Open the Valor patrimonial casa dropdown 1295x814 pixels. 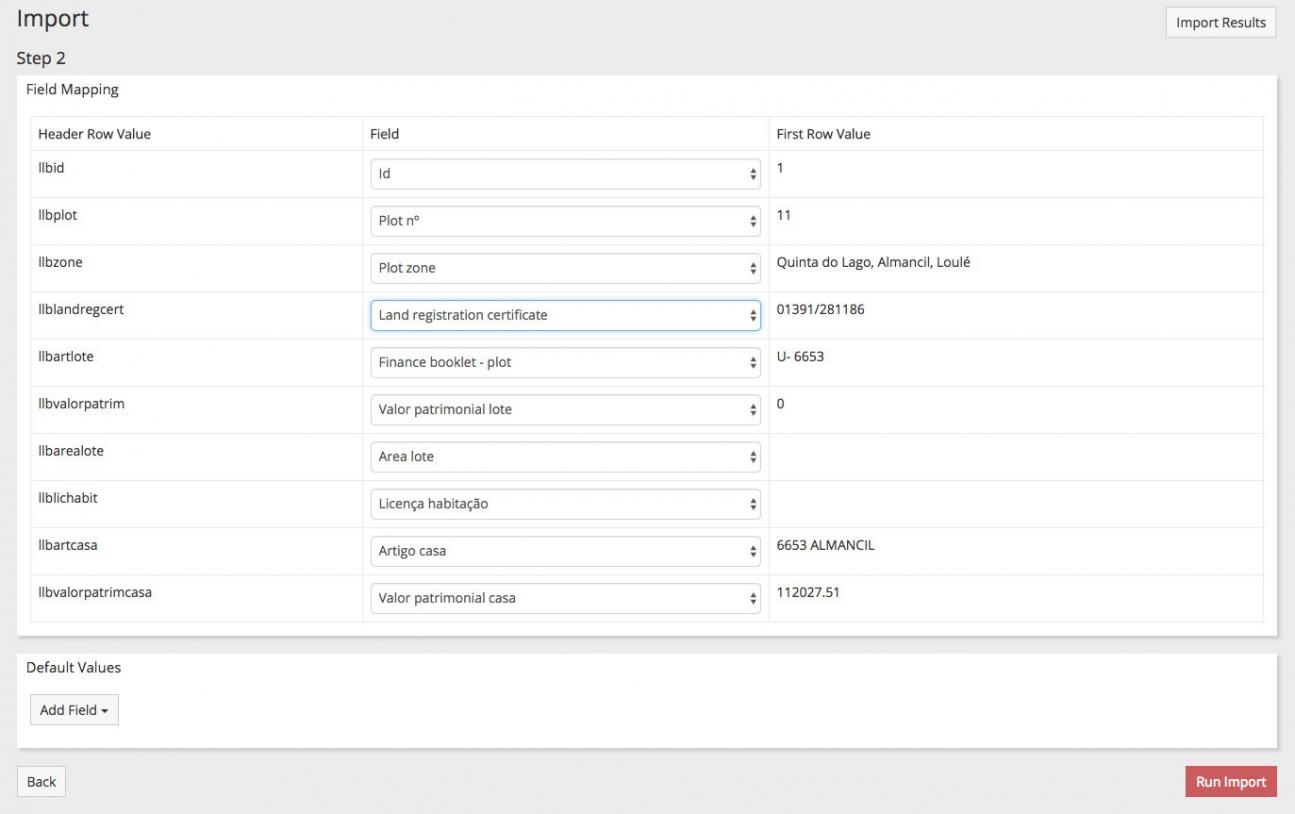(565, 598)
